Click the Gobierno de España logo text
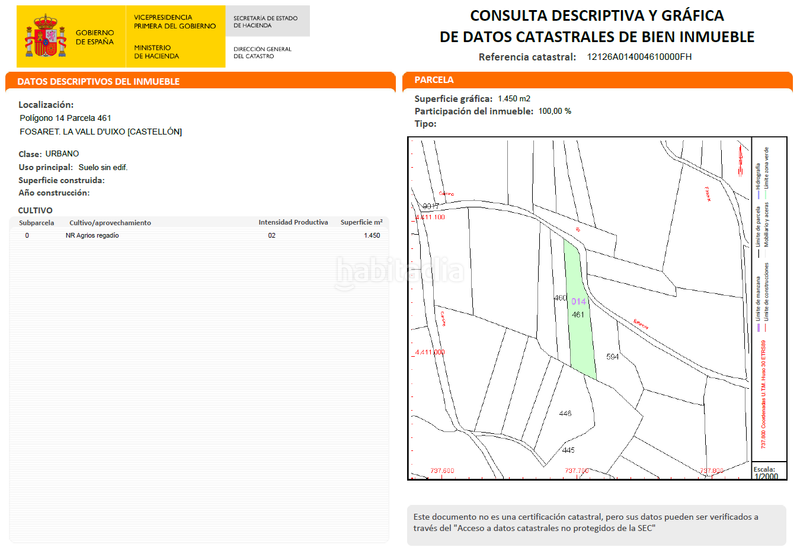800x547 pixels. [92, 36]
